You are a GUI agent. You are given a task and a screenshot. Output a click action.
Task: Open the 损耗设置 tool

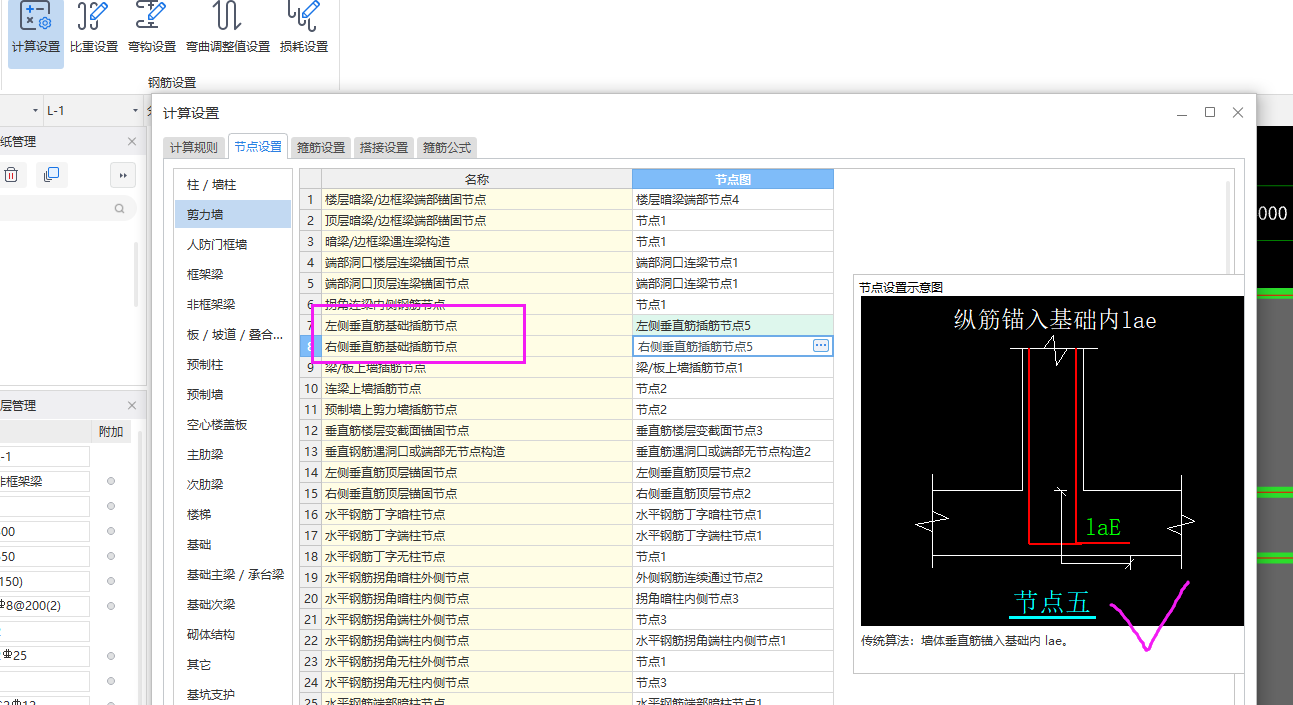[304, 29]
